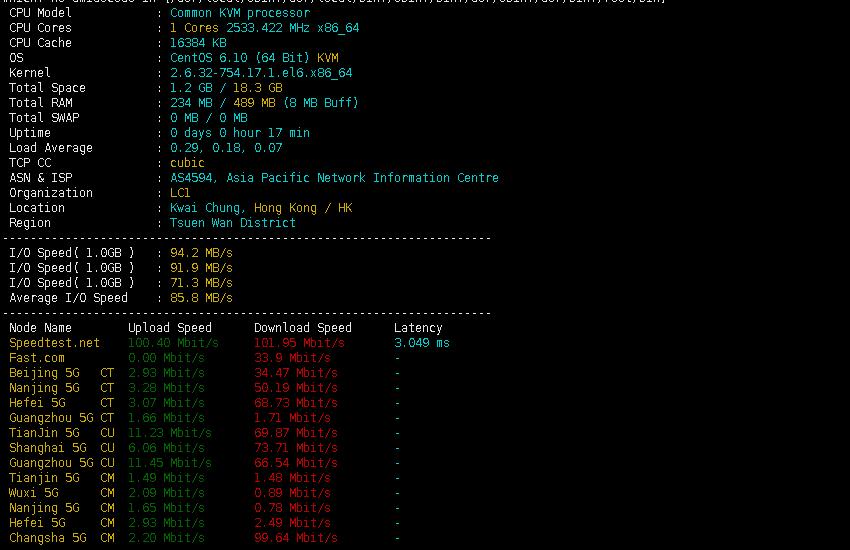Click the Average I/O Speed value '85.8 MB/s'

(202, 298)
